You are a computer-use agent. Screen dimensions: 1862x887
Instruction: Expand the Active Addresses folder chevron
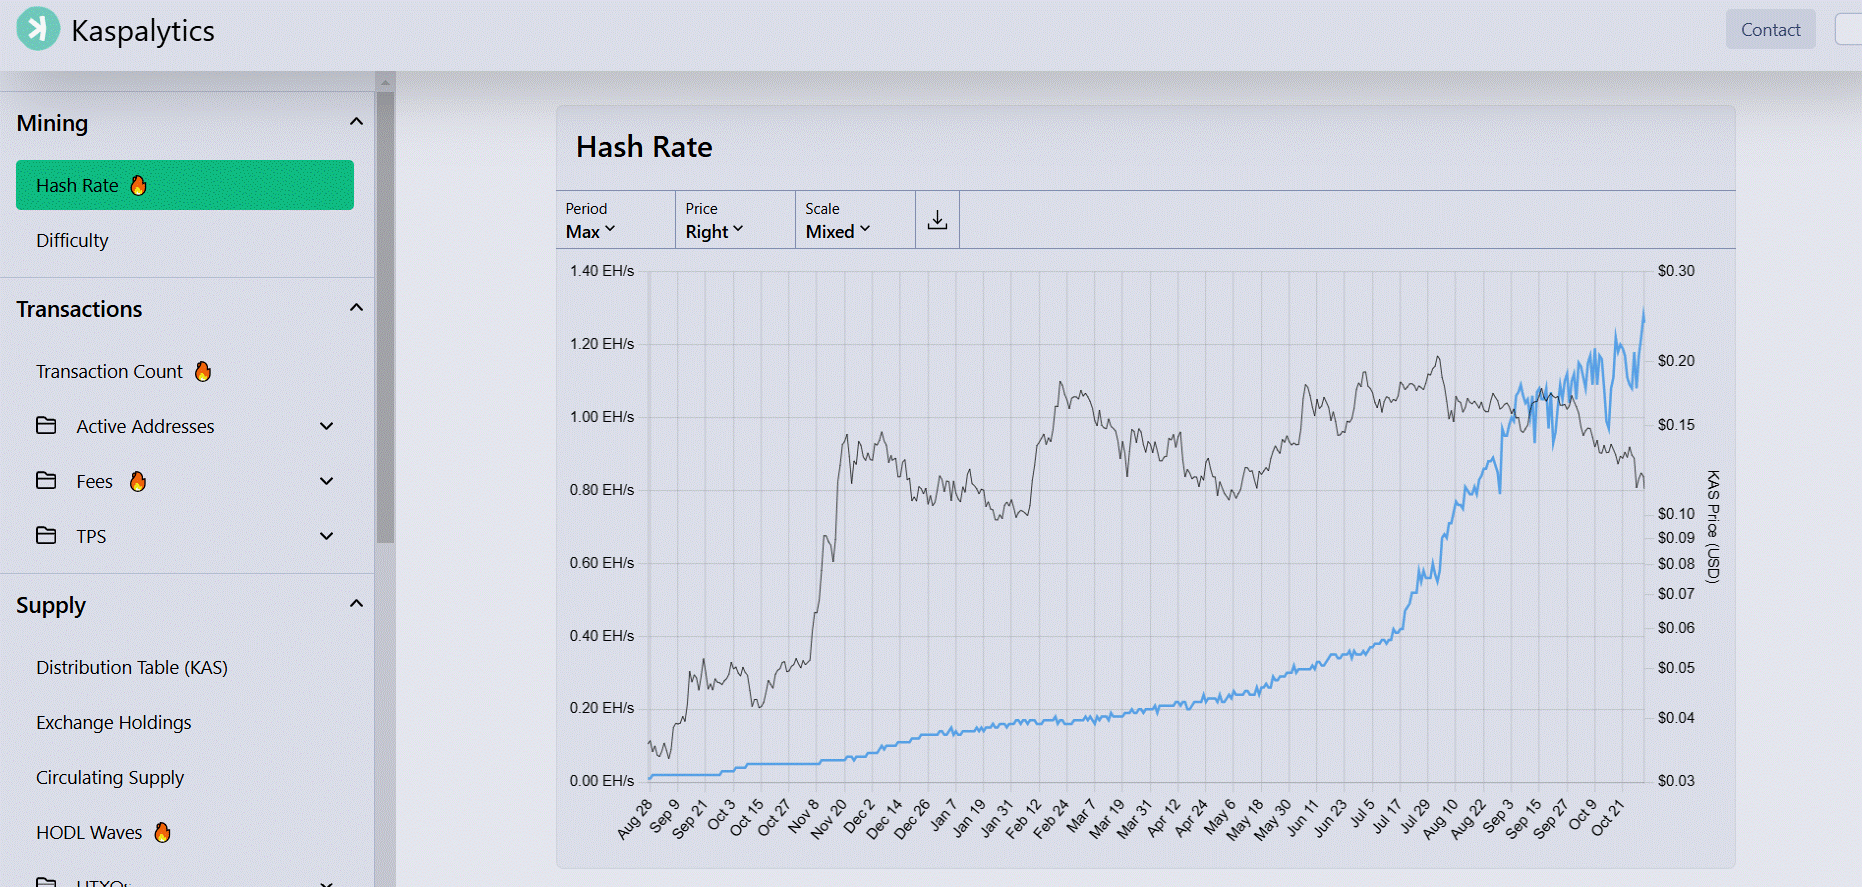pos(326,426)
